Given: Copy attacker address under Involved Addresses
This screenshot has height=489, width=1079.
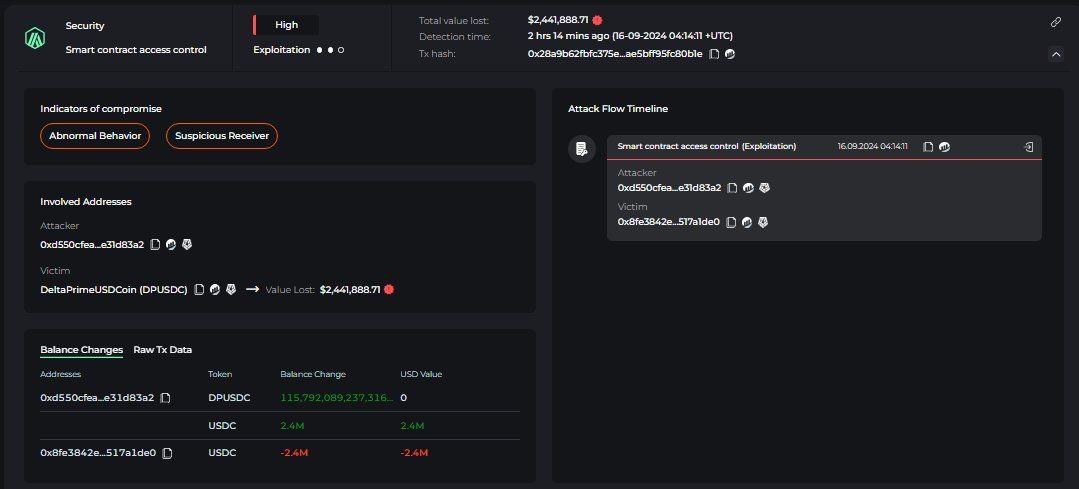Looking at the screenshot, I should (156, 244).
